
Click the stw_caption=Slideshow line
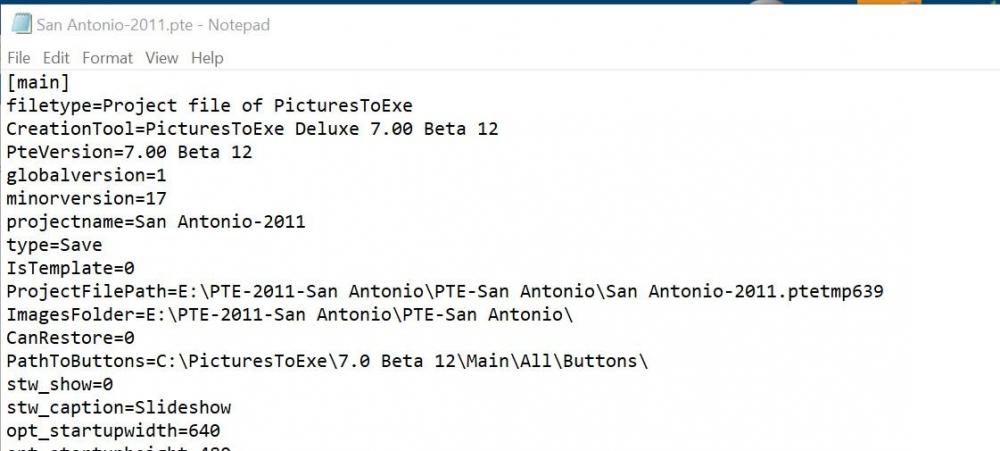118,407
